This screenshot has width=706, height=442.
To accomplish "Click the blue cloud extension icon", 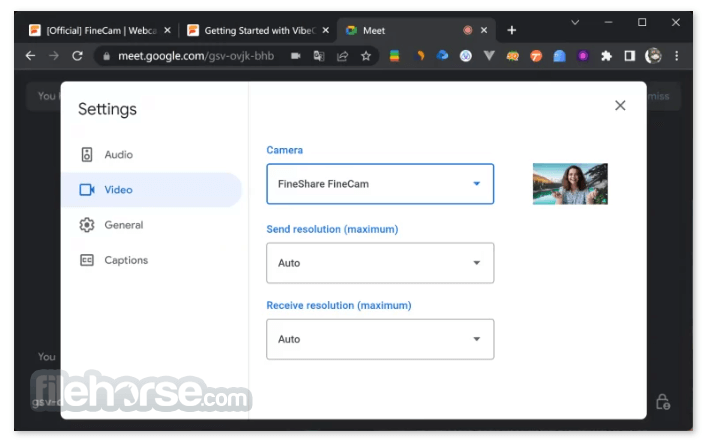I will pyautogui.click(x=442, y=55).
